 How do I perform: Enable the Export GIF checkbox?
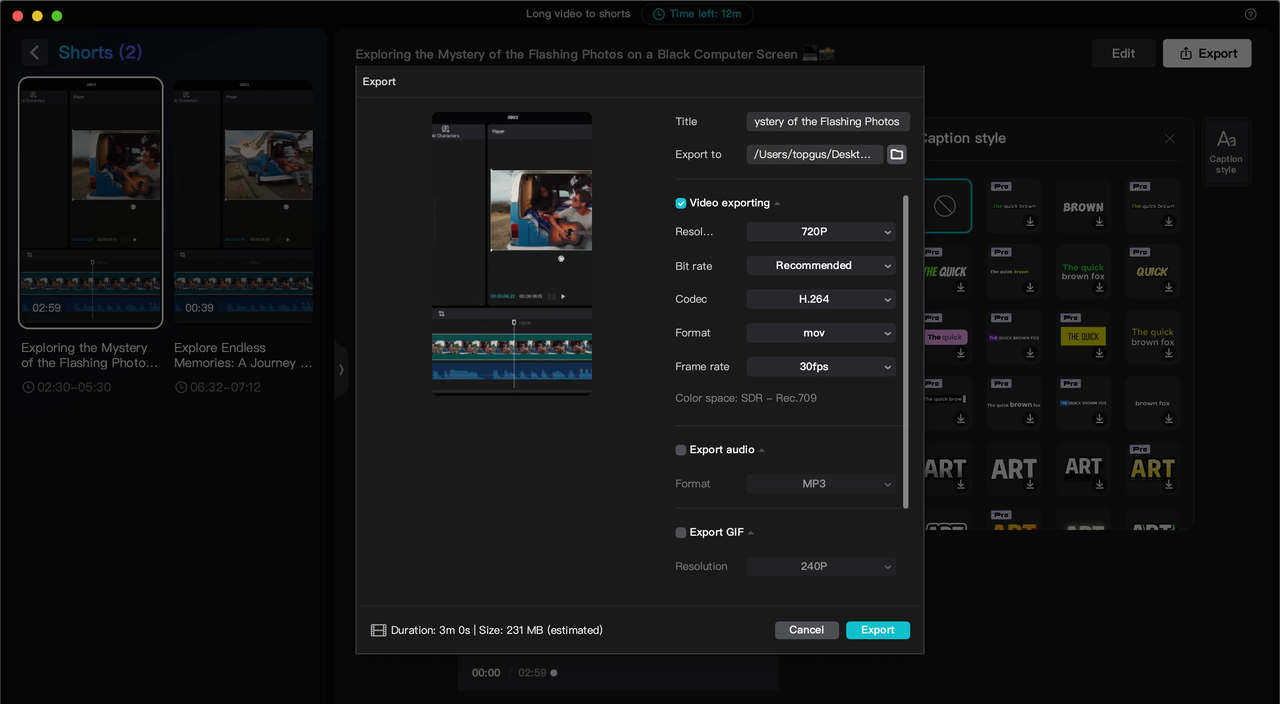click(681, 533)
